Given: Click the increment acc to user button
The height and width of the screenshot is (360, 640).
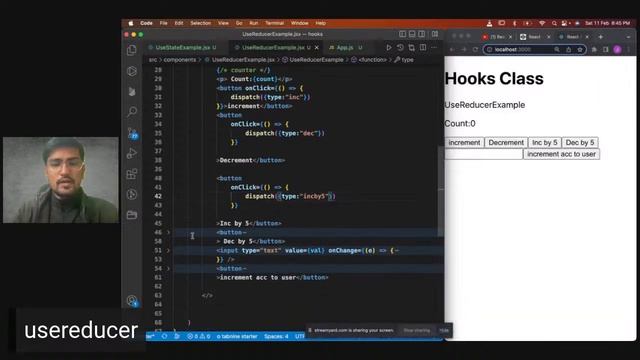Looking at the screenshot, I should point(561,154).
